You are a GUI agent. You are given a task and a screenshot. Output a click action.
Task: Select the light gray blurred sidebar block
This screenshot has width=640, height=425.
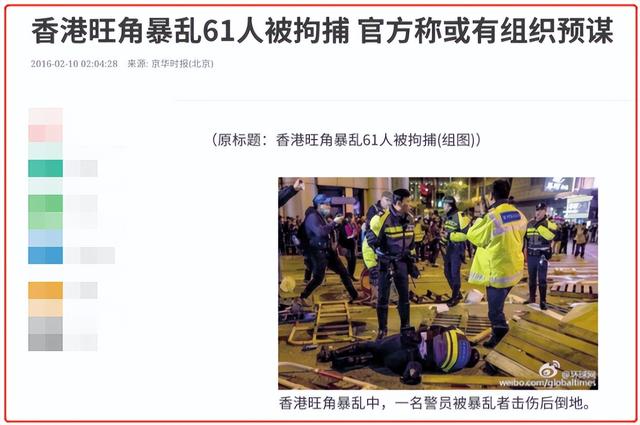tap(45, 325)
